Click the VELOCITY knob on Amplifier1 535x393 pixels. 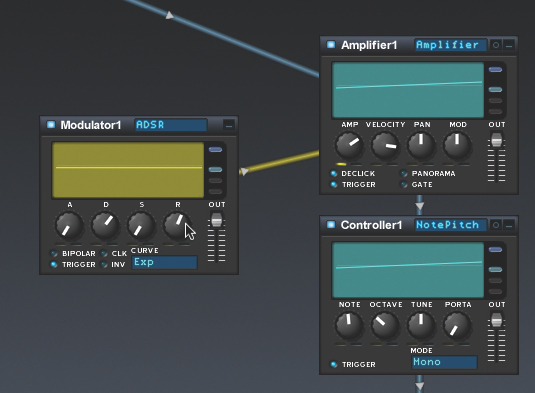385,146
